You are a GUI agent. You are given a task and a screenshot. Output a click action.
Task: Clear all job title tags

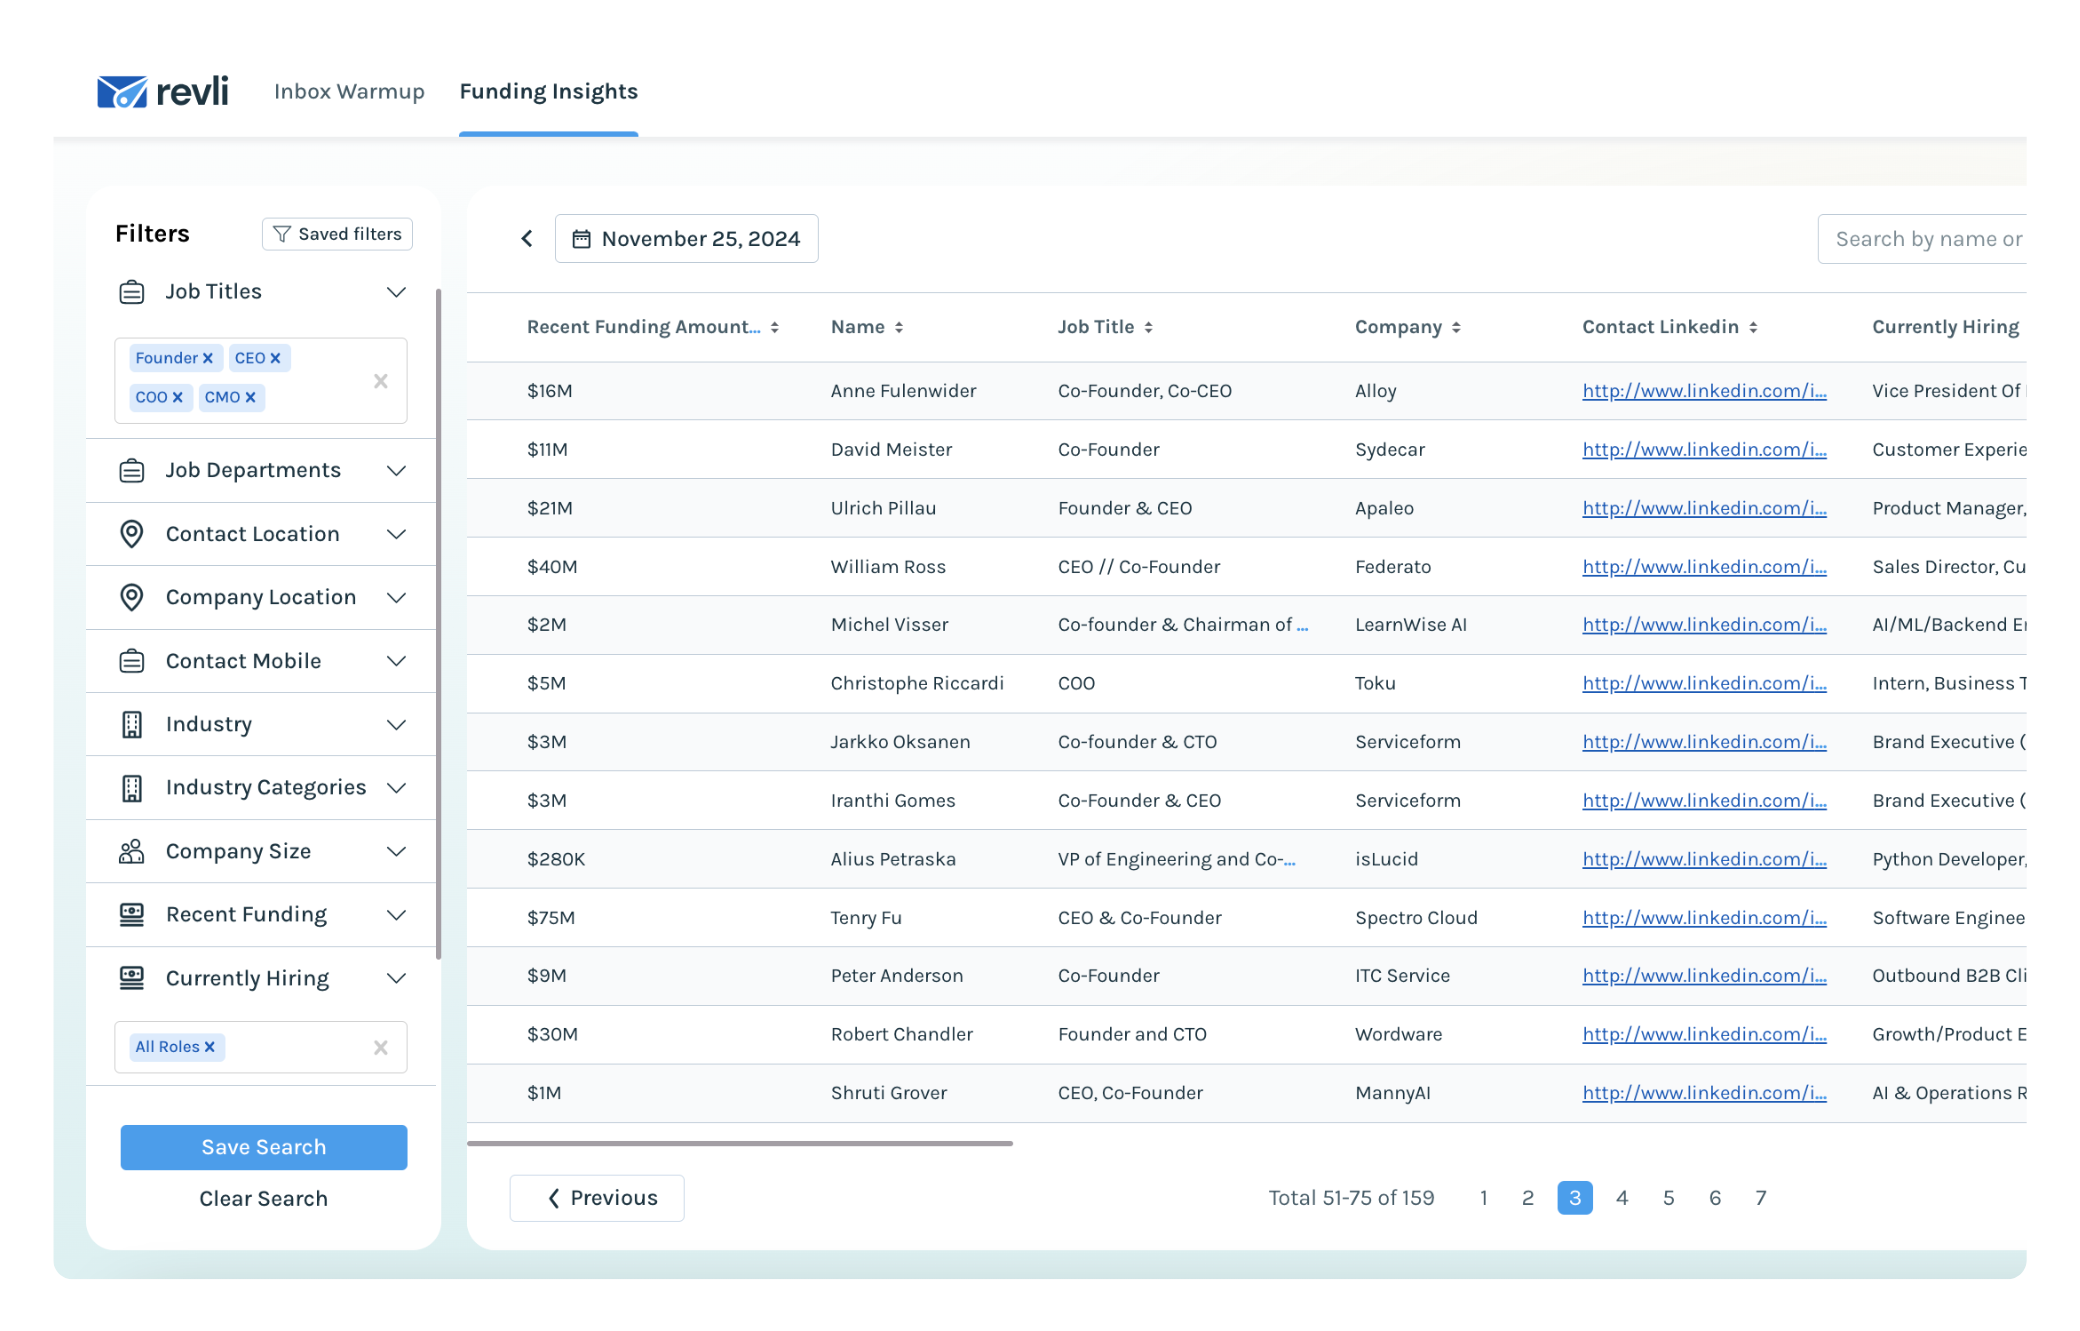pyautogui.click(x=381, y=381)
